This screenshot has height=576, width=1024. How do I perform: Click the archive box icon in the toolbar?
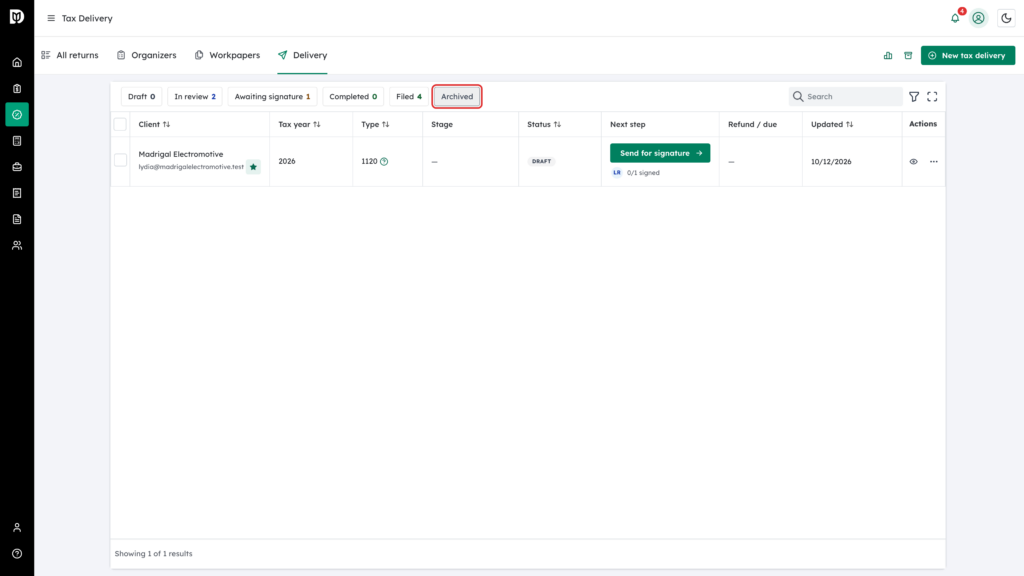click(908, 56)
